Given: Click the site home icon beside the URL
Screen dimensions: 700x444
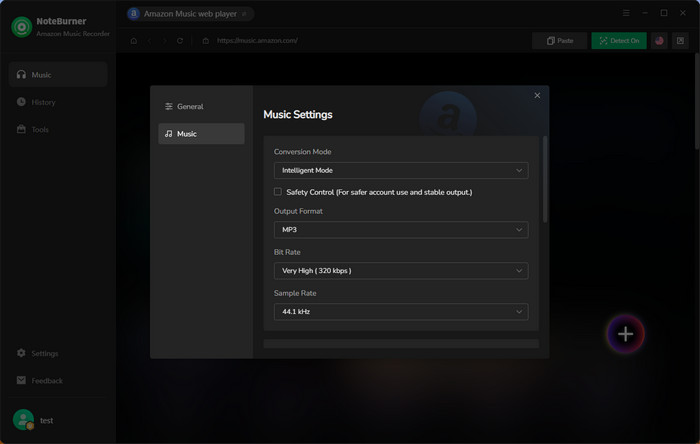Looking at the screenshot, I should [x=205, y=41].
